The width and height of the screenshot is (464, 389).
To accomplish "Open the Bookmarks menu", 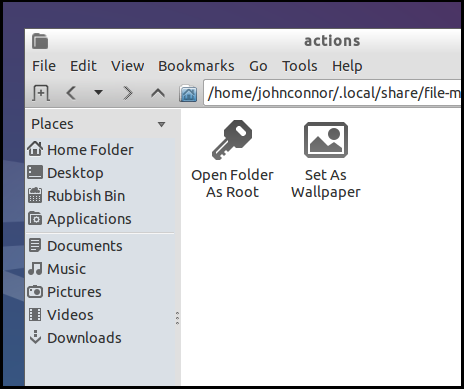I will tap(196, 66).
